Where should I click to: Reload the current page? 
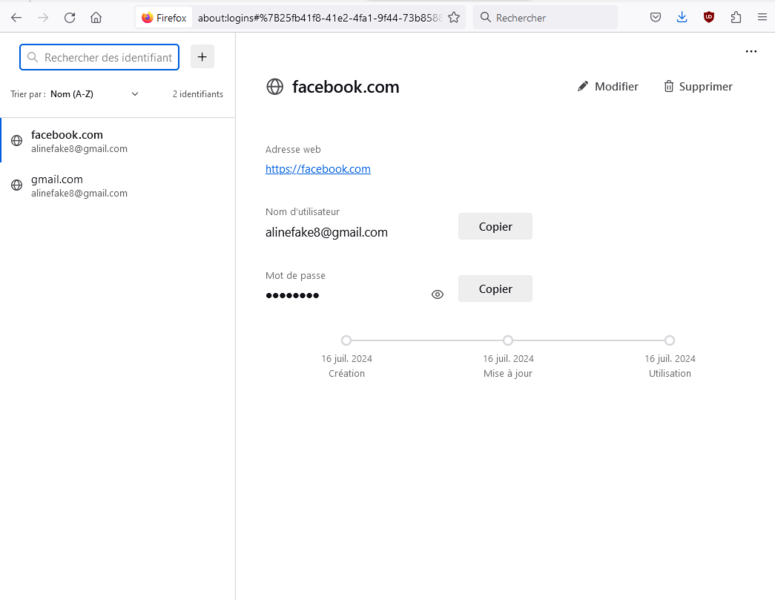(x=69, y=17)
